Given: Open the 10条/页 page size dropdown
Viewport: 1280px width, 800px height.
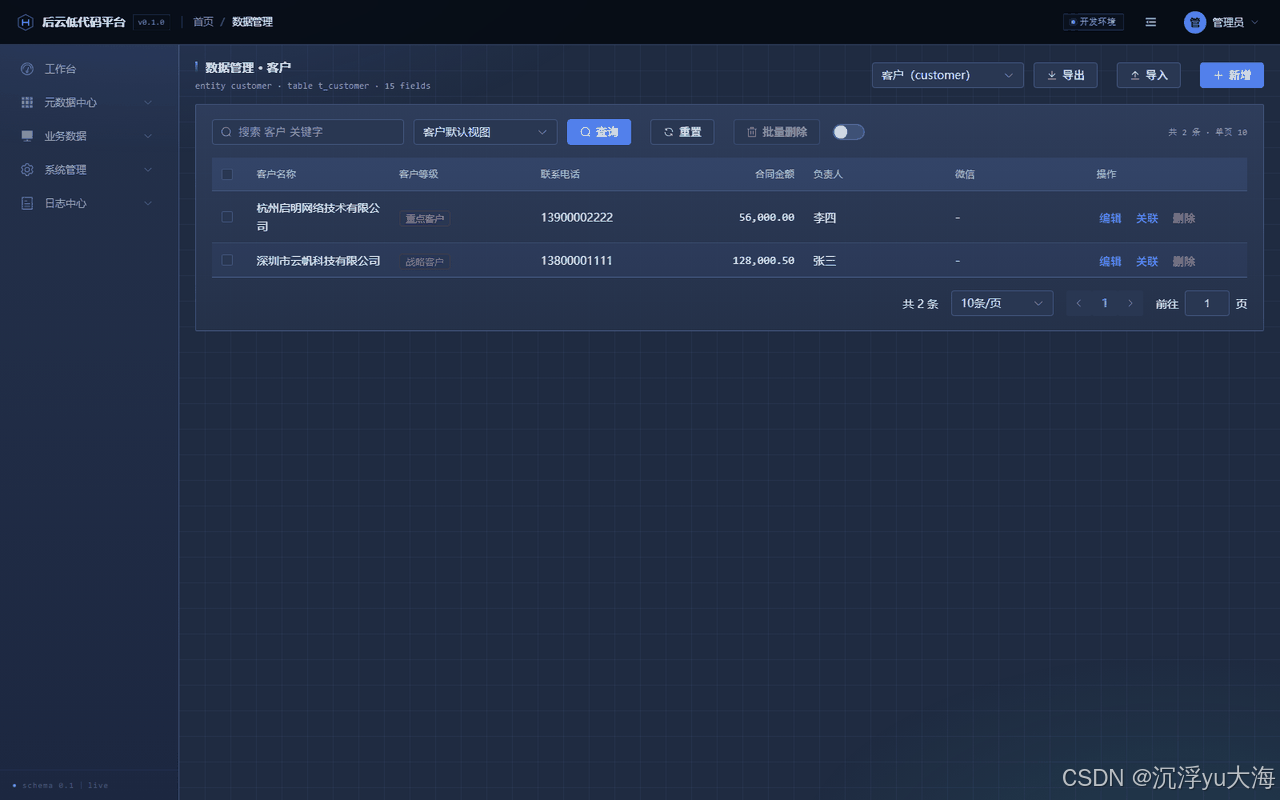Looking at the screenshot, I should (1002, 303).
